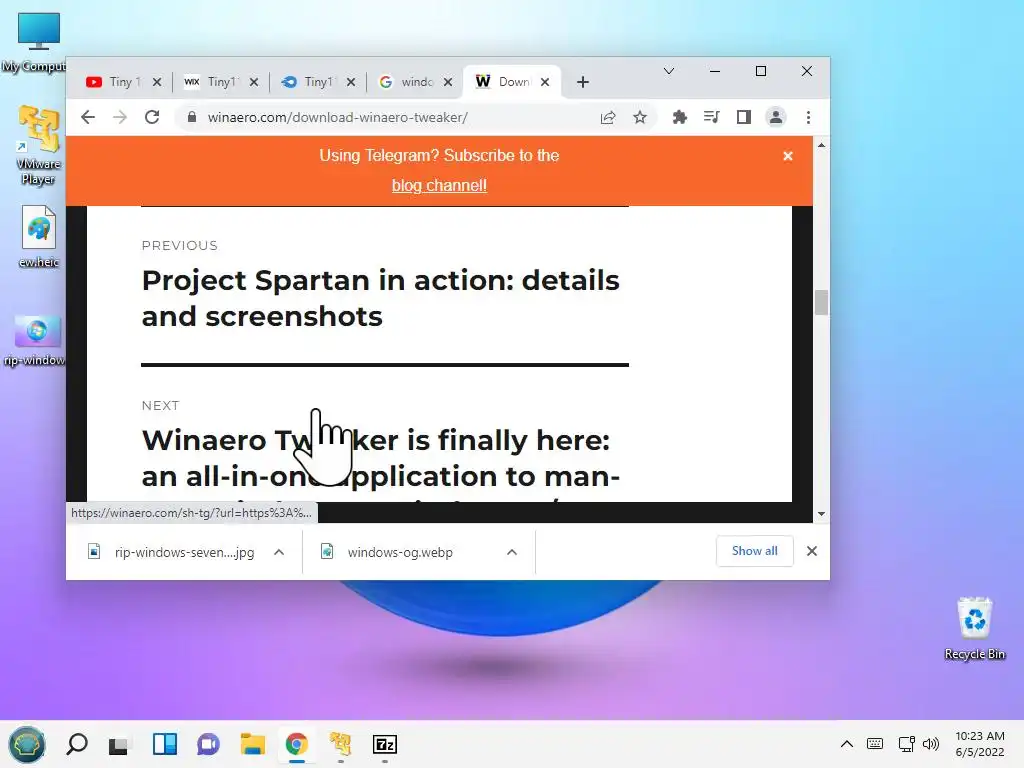Click the padlock site info icon
The width and height of the screenshot is (1024, 768).
click(x=191, y=118)
